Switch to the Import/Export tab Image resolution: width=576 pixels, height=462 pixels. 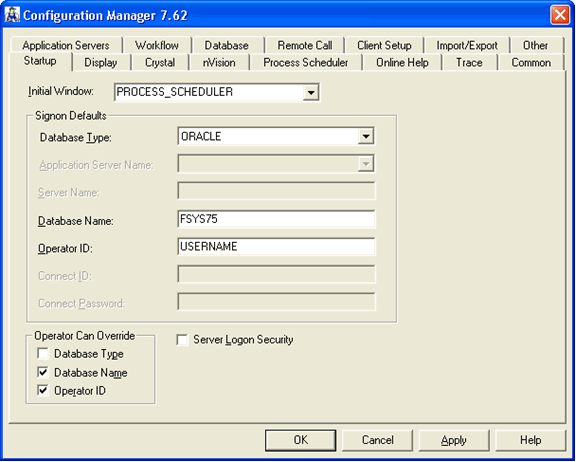467,45
